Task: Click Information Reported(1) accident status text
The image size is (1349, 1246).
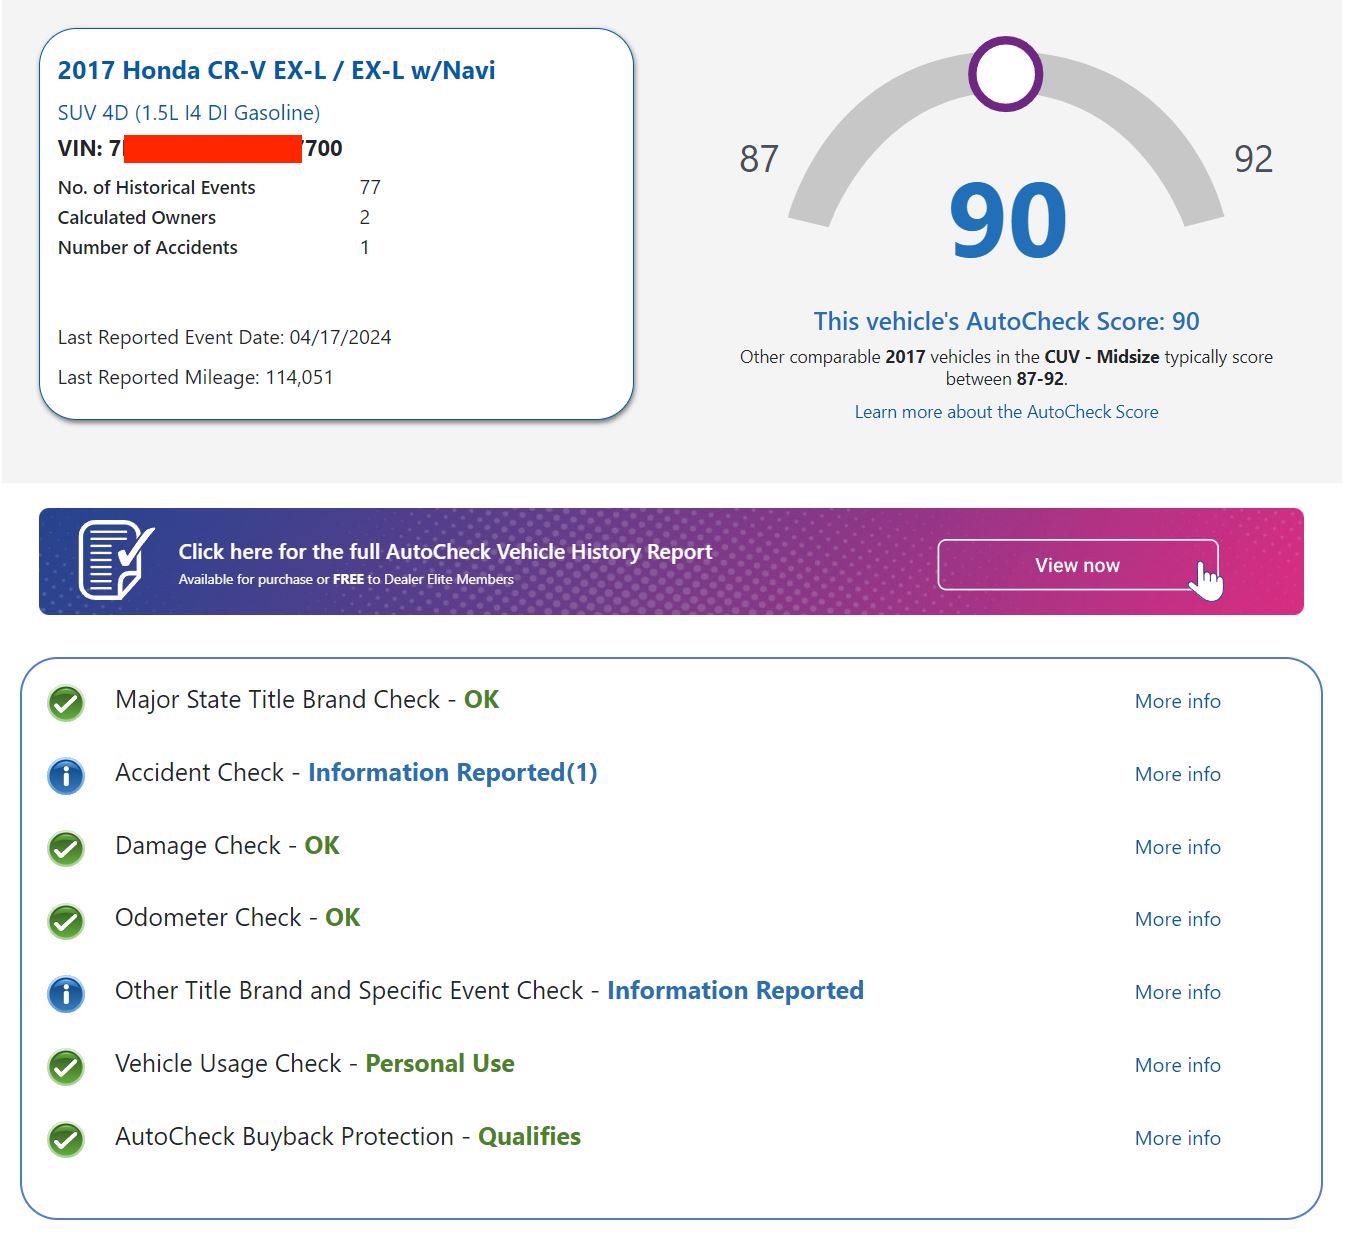Action: click(452, 773)
